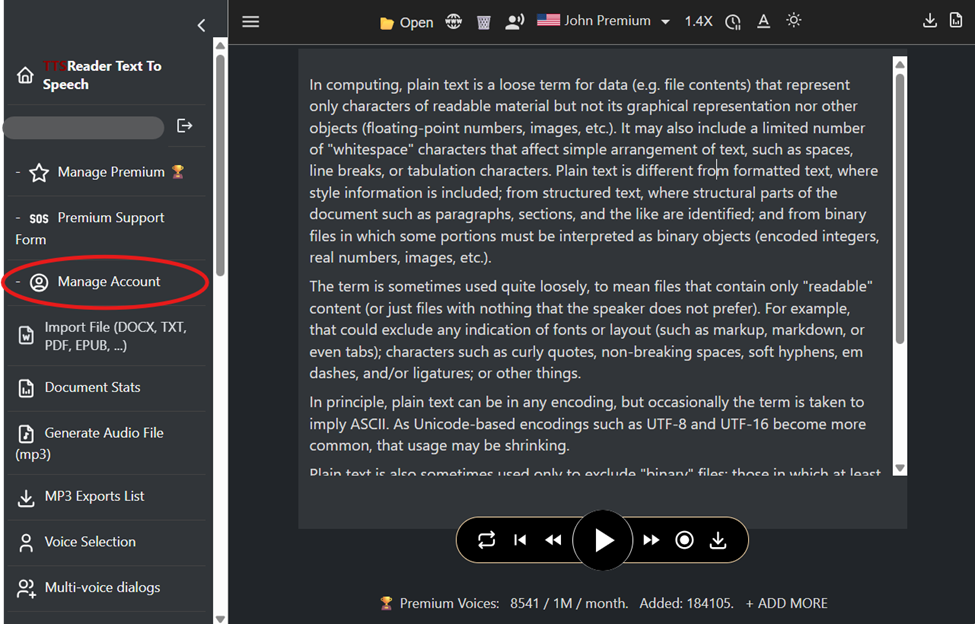This screenshot has width=975, height=624.
Task: Change the 1.4X playback speed control
Action: click(698, 21)
